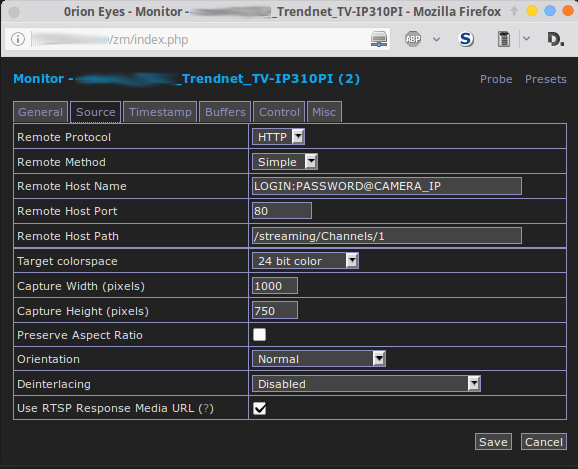Open the Adblock Plus extension icon
This screenshot has height=469, width=578.
click(x=413, y=39)
